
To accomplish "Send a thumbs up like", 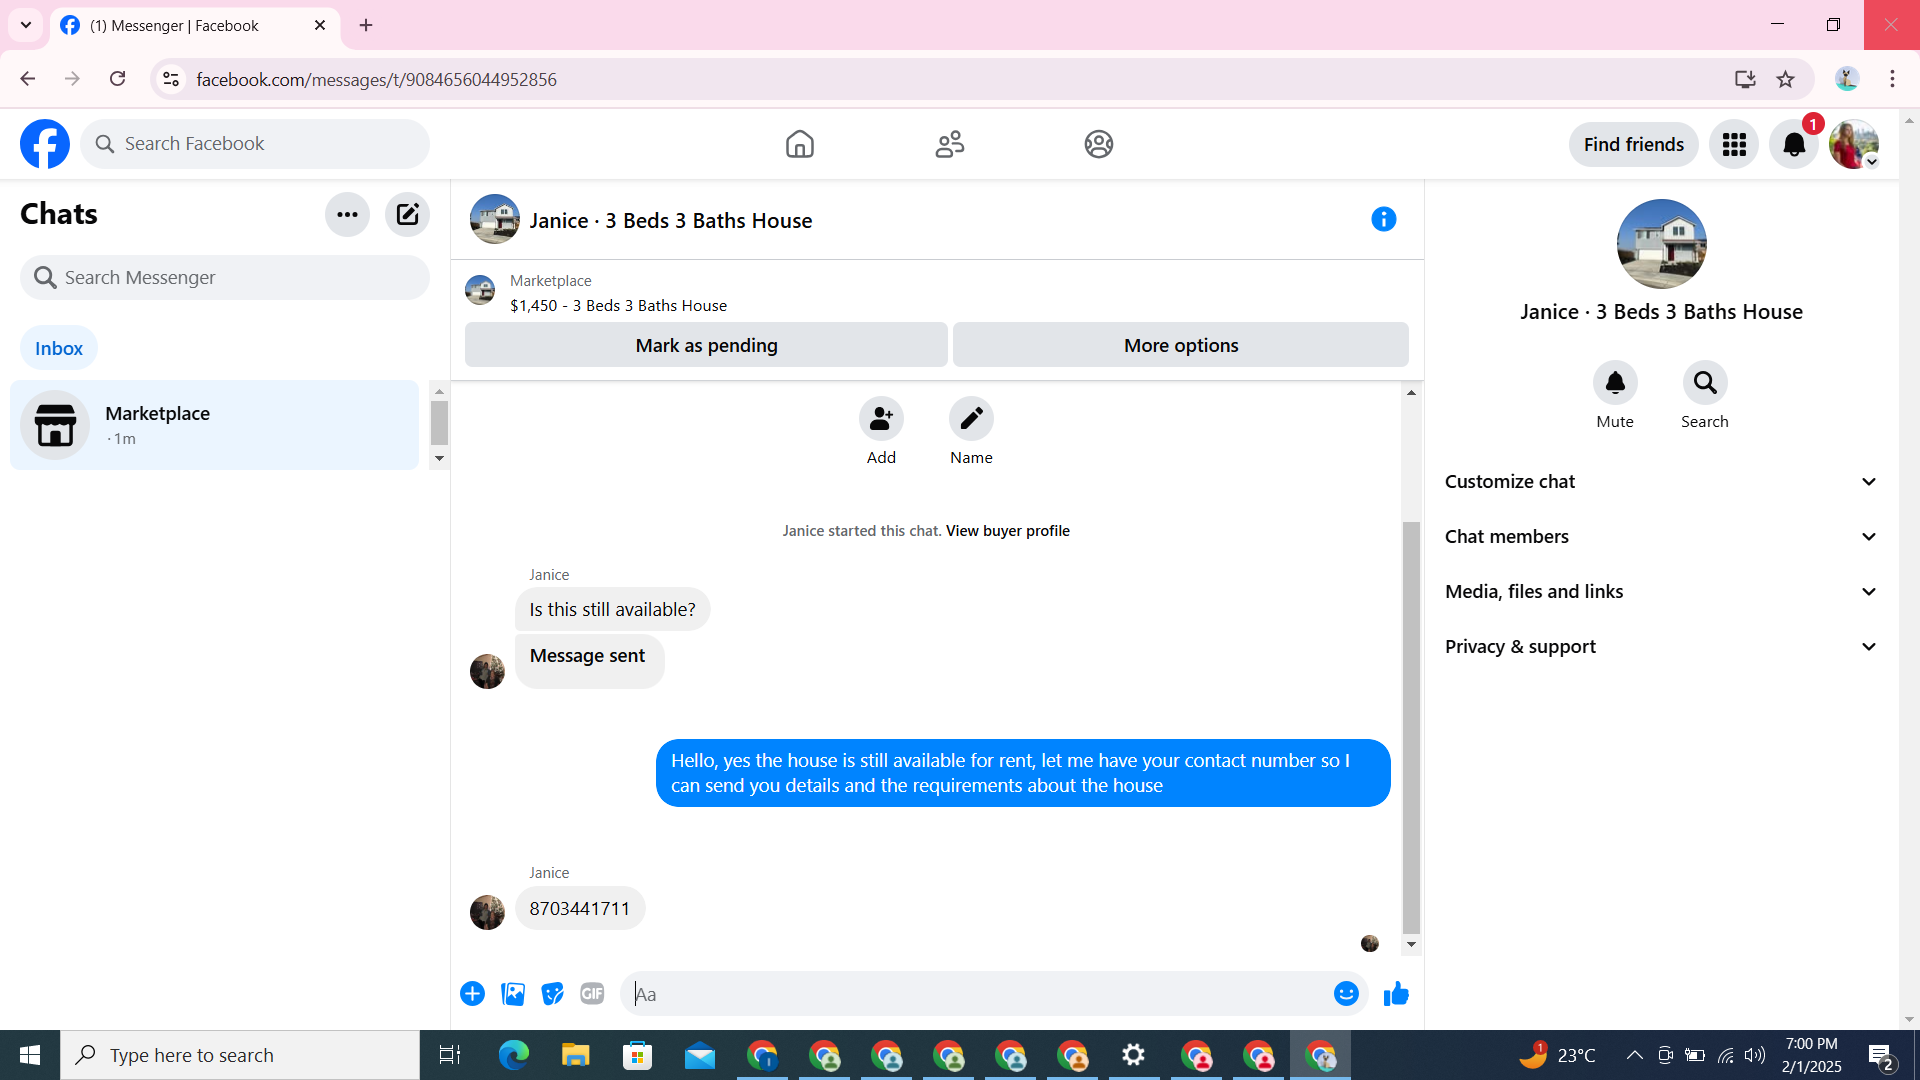I will click(x=1396, y=993).
